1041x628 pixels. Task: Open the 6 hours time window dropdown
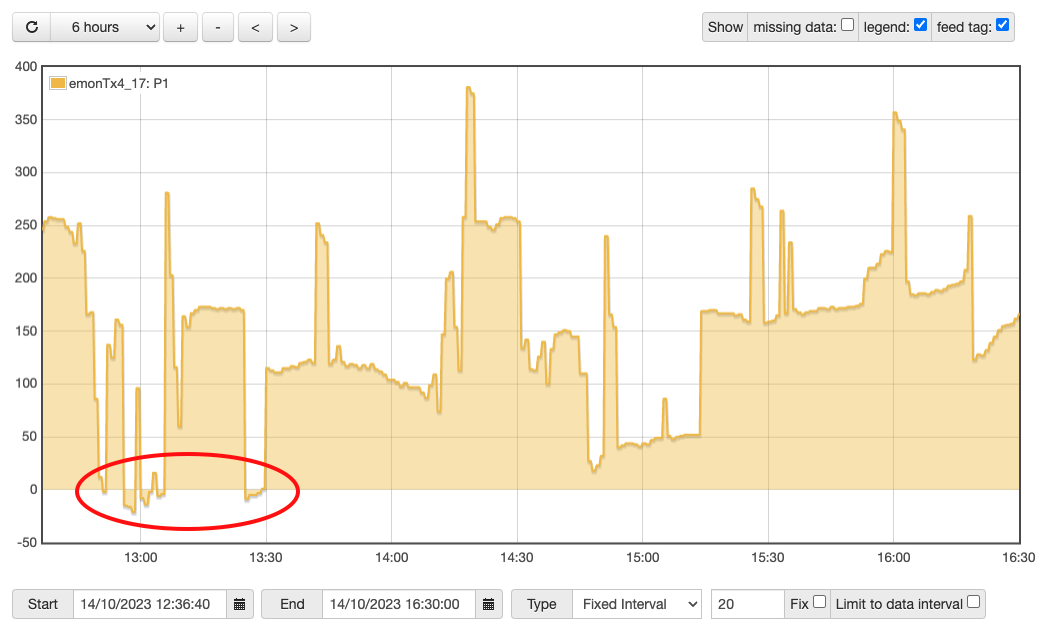(x=105, y=27)
